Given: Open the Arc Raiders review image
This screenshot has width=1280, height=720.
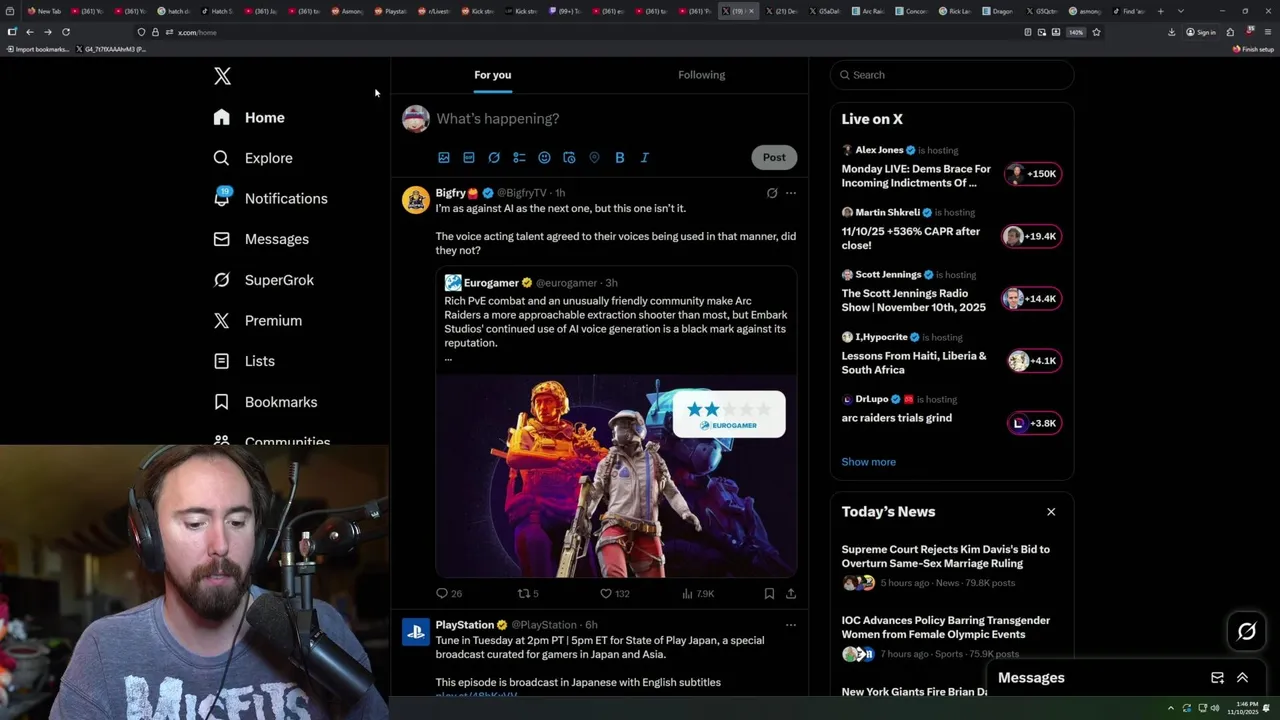Looking at the screenshot, I should (x=616, y=476).
